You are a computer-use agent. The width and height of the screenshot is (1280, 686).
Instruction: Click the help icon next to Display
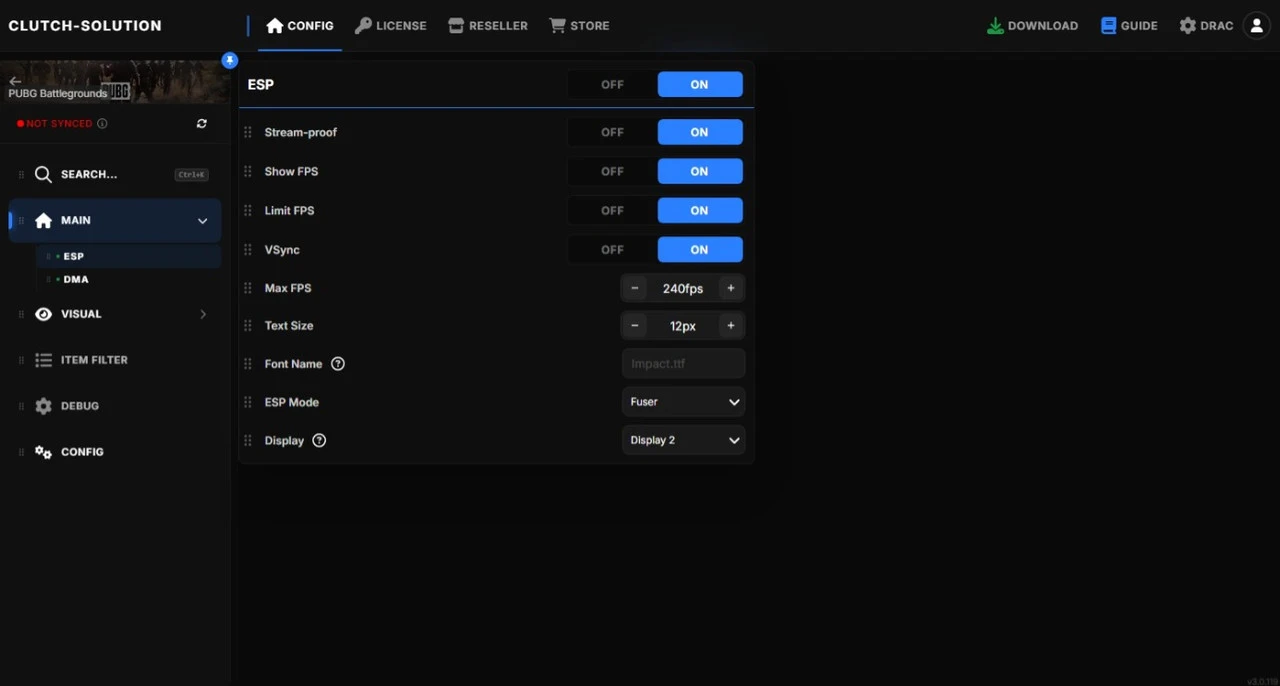(x=319, y=440)
